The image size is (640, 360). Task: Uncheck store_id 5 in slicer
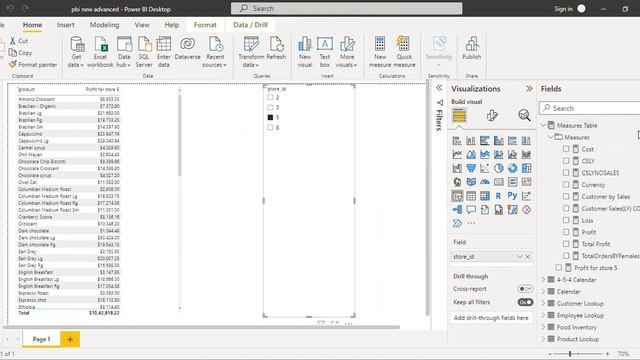pos(270,118)
